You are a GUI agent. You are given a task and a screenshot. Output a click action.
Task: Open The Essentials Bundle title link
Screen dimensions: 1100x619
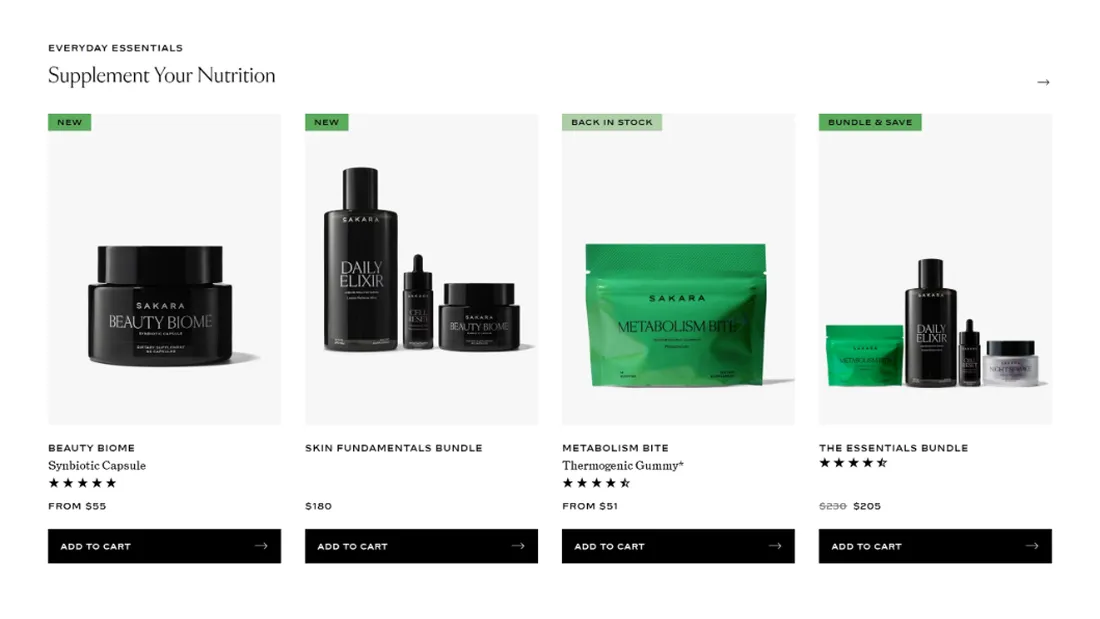coord(893,448)
